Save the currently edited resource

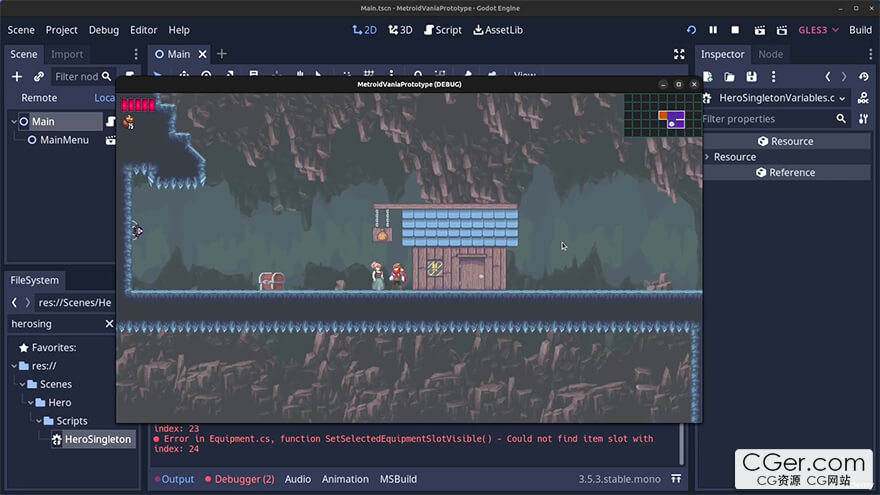click(751, 76)
